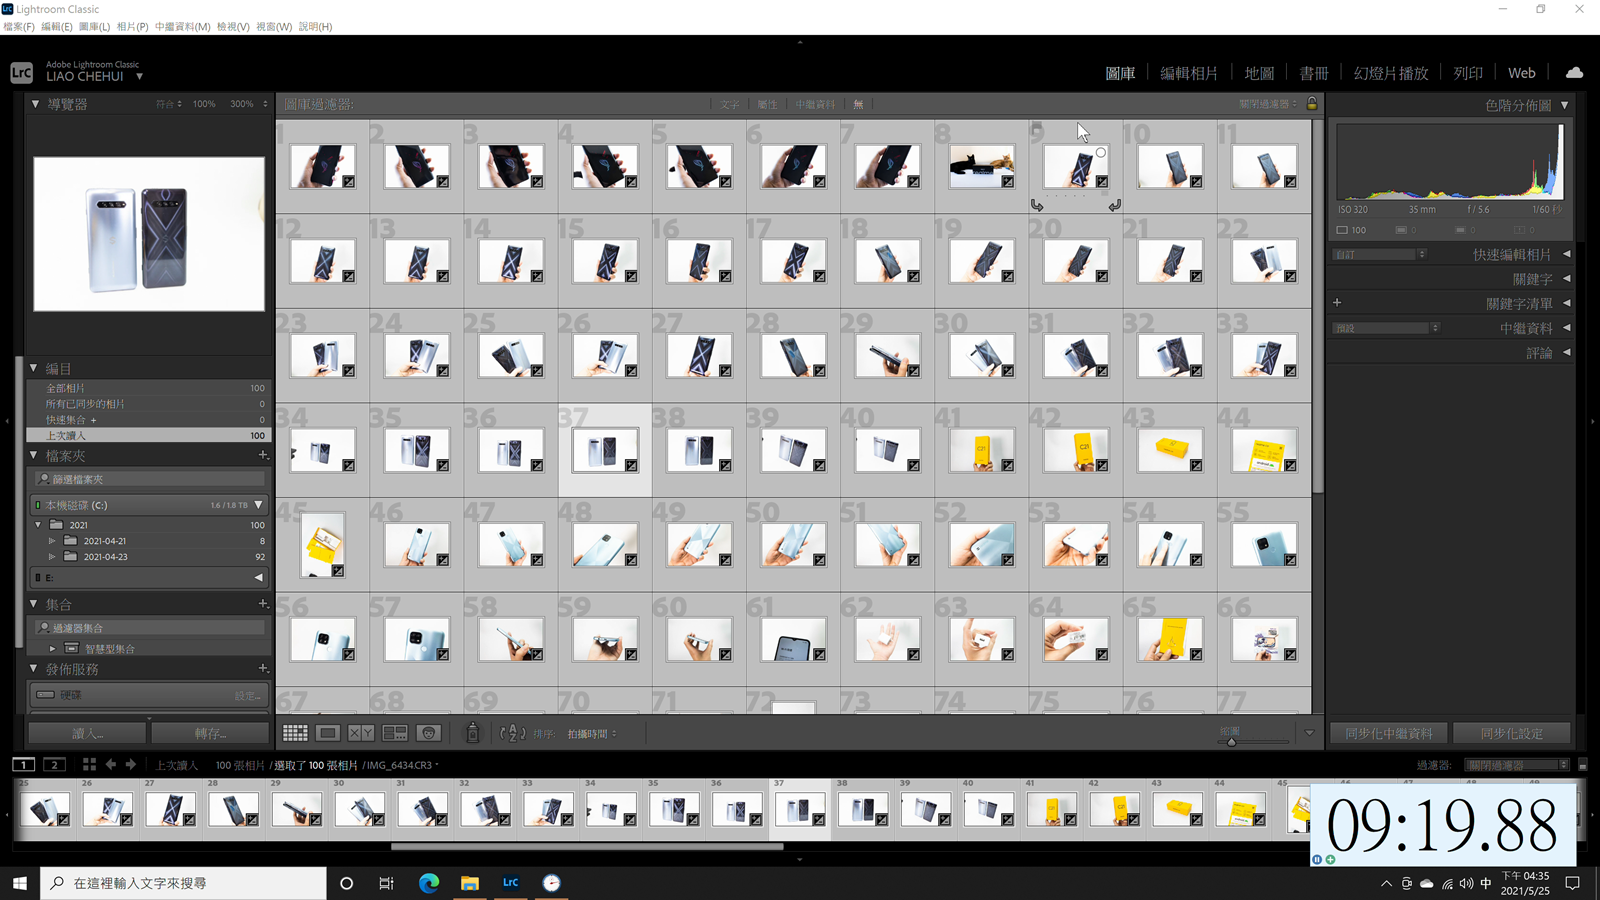Toggle the quick collection circle on photo 9

point(1100,153)
